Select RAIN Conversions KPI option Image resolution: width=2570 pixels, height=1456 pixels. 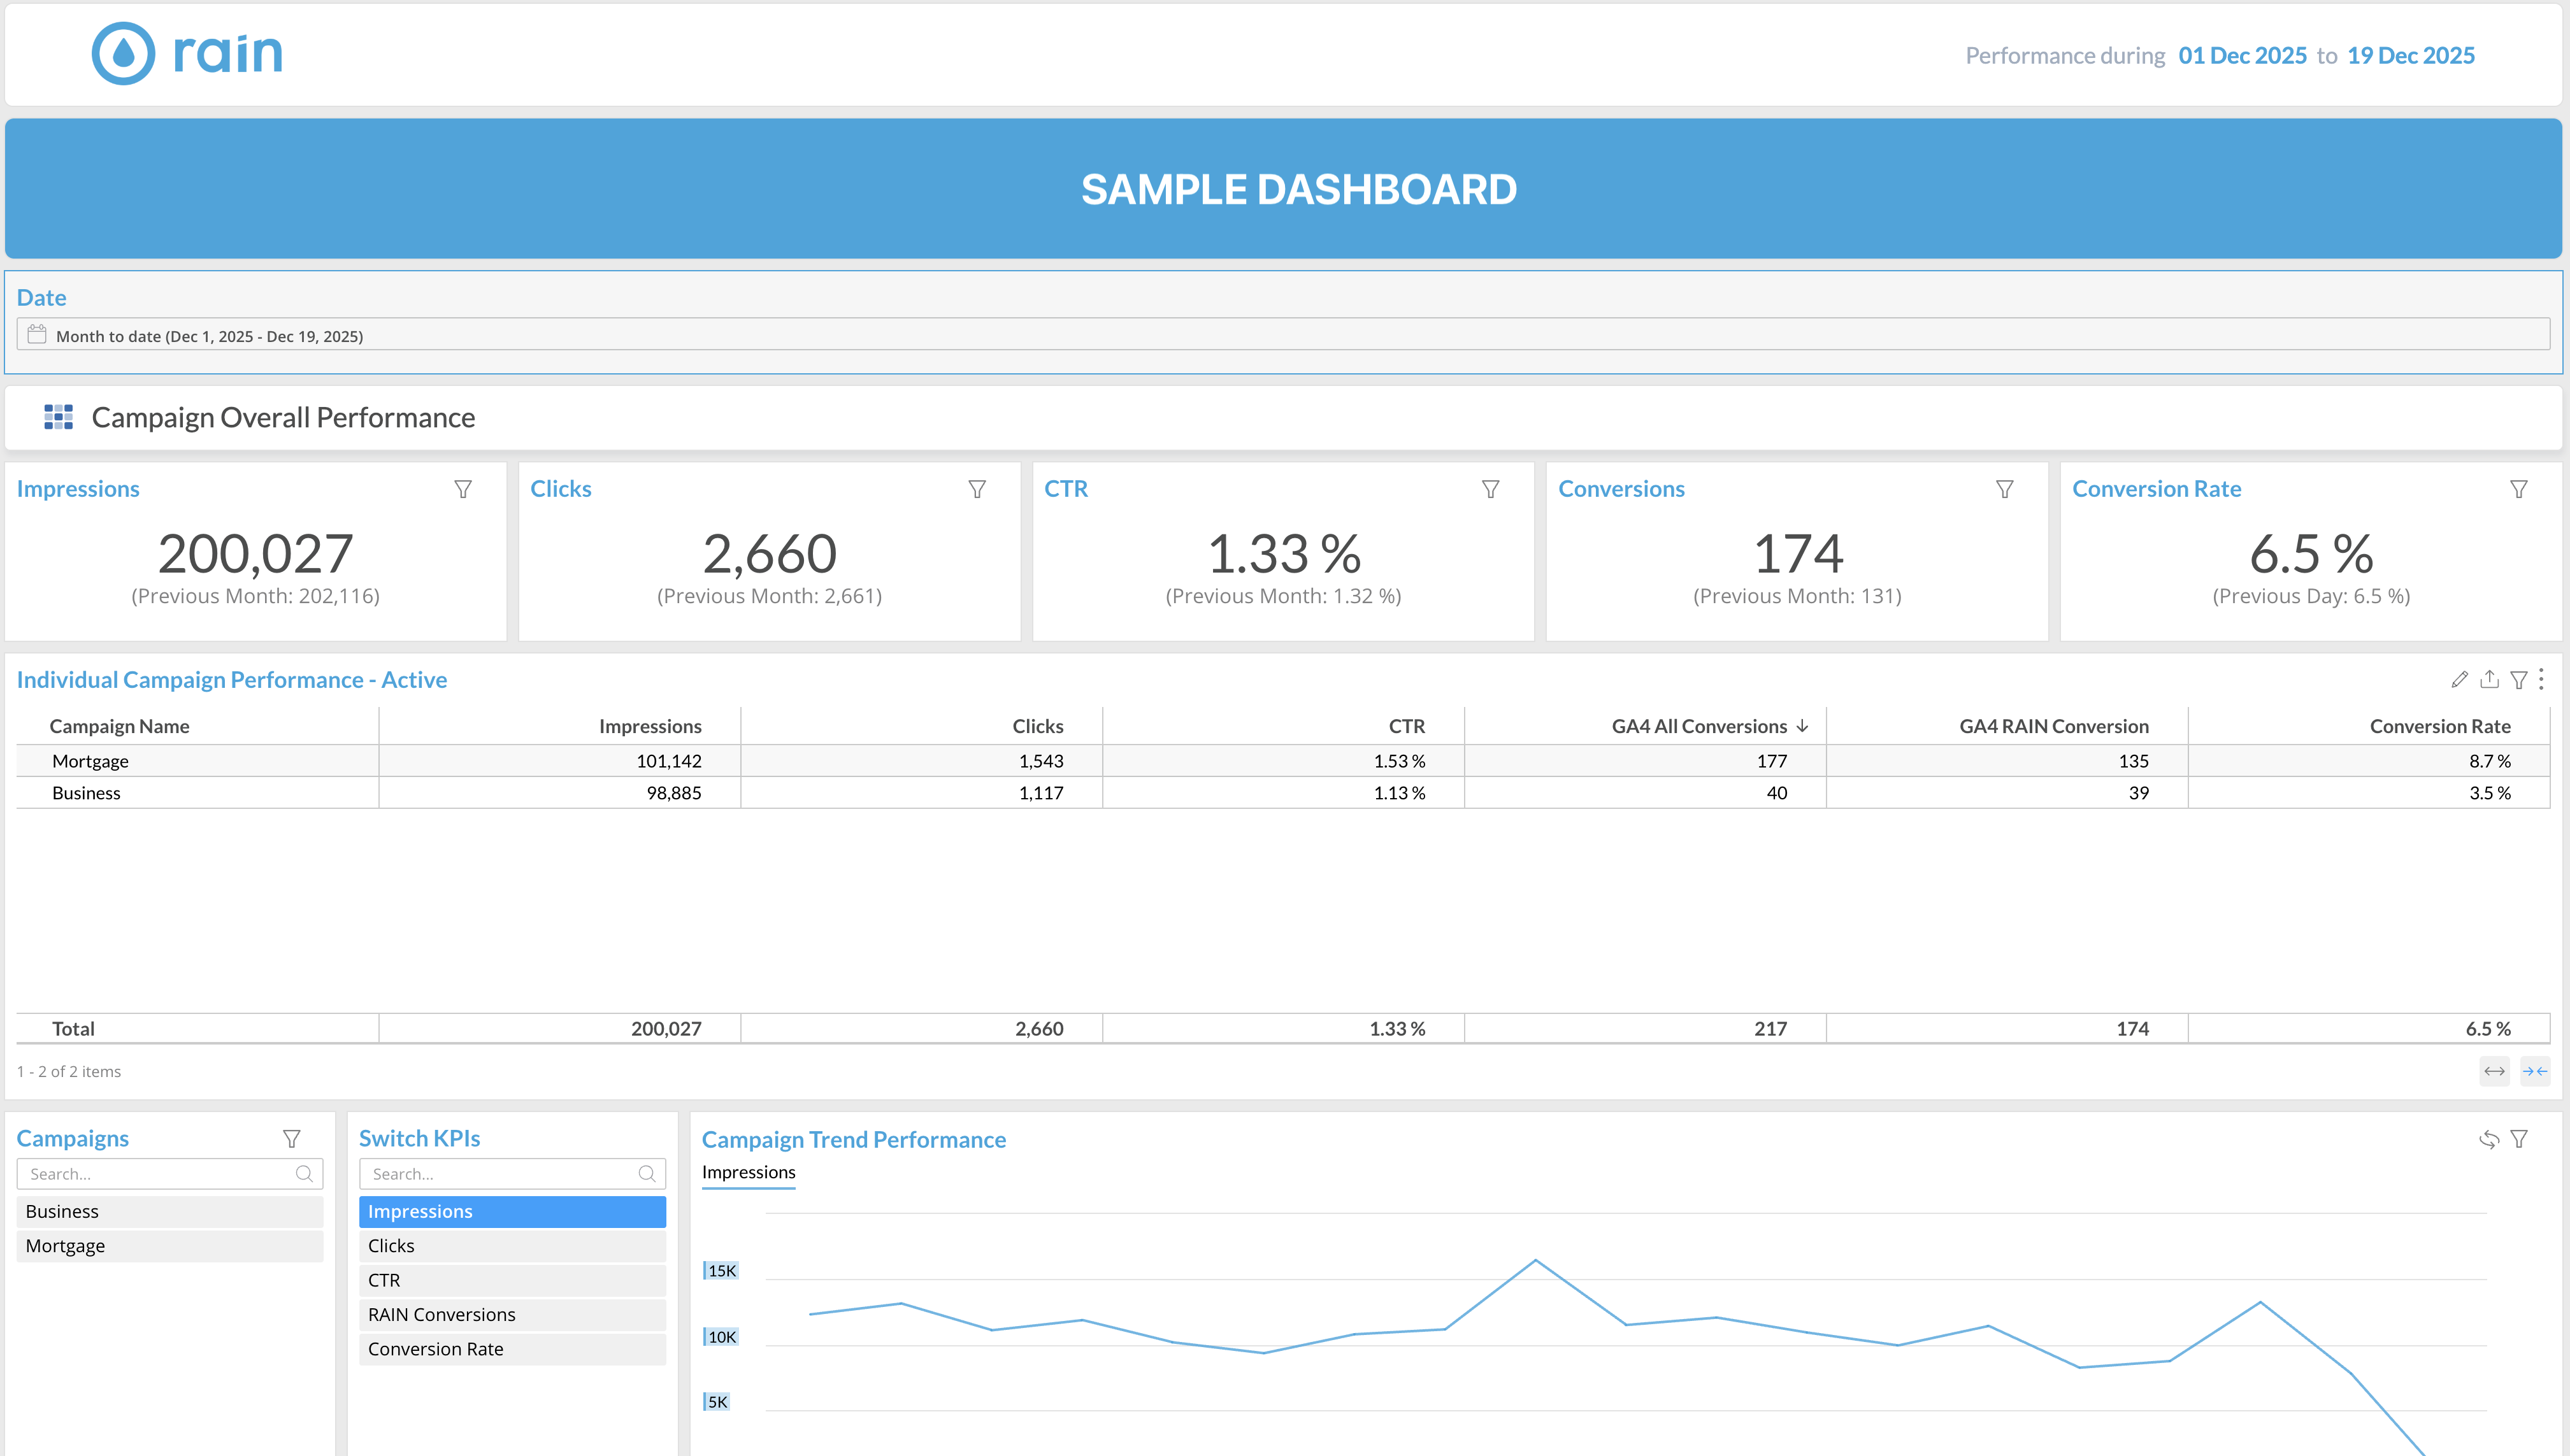click(x=512, y=1315)
